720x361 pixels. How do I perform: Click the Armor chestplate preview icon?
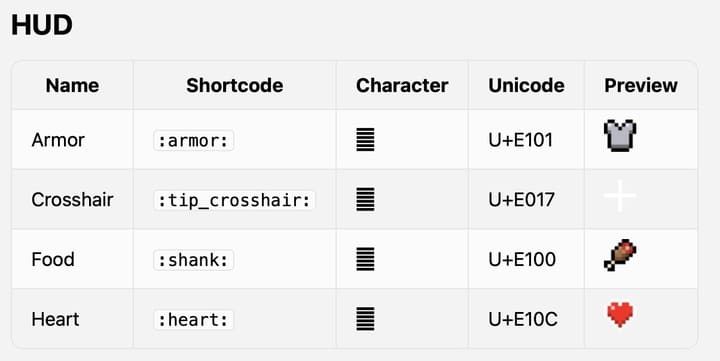(620, 135)
